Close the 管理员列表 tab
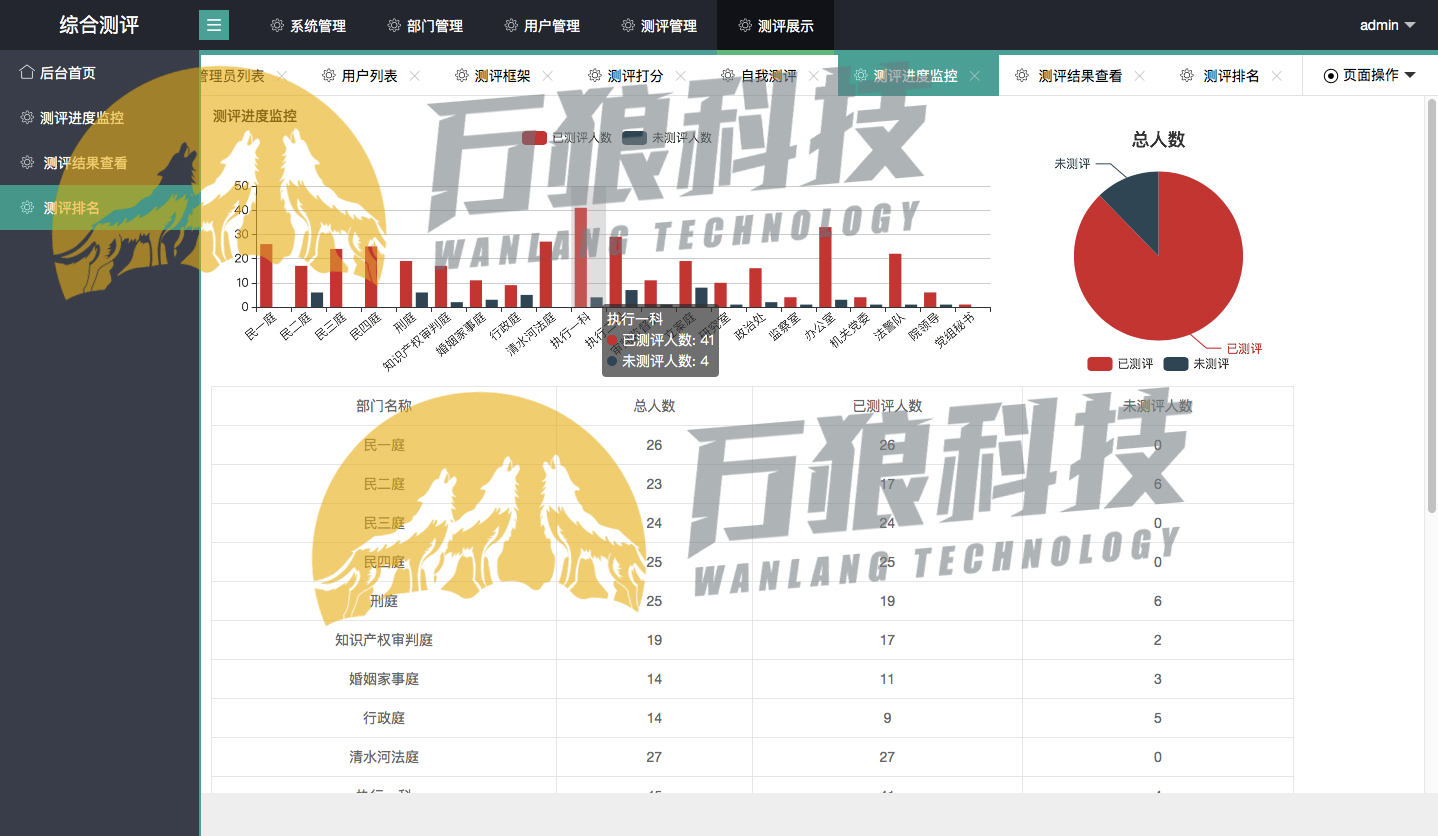The image size is (1438, 836). [282, 76]
